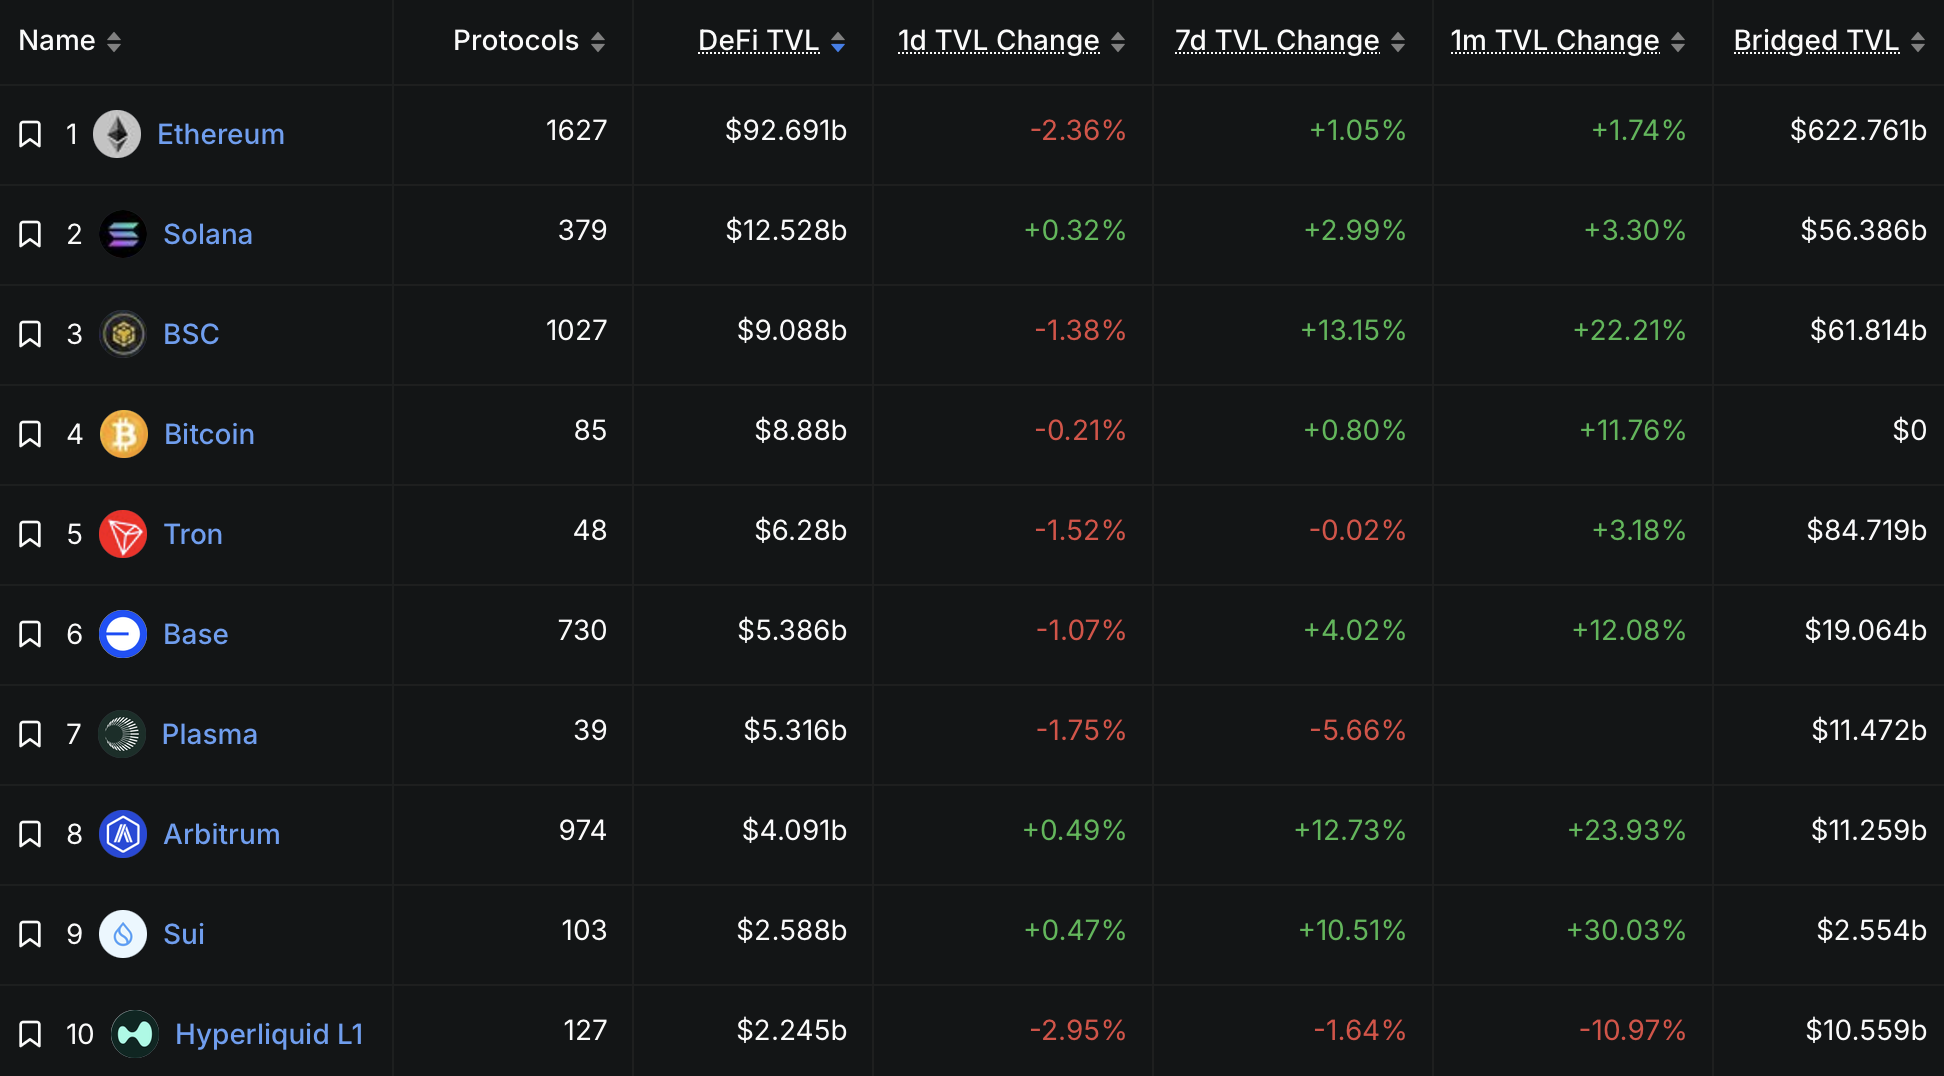Click the Base chain logo icon

click(123, 634)
